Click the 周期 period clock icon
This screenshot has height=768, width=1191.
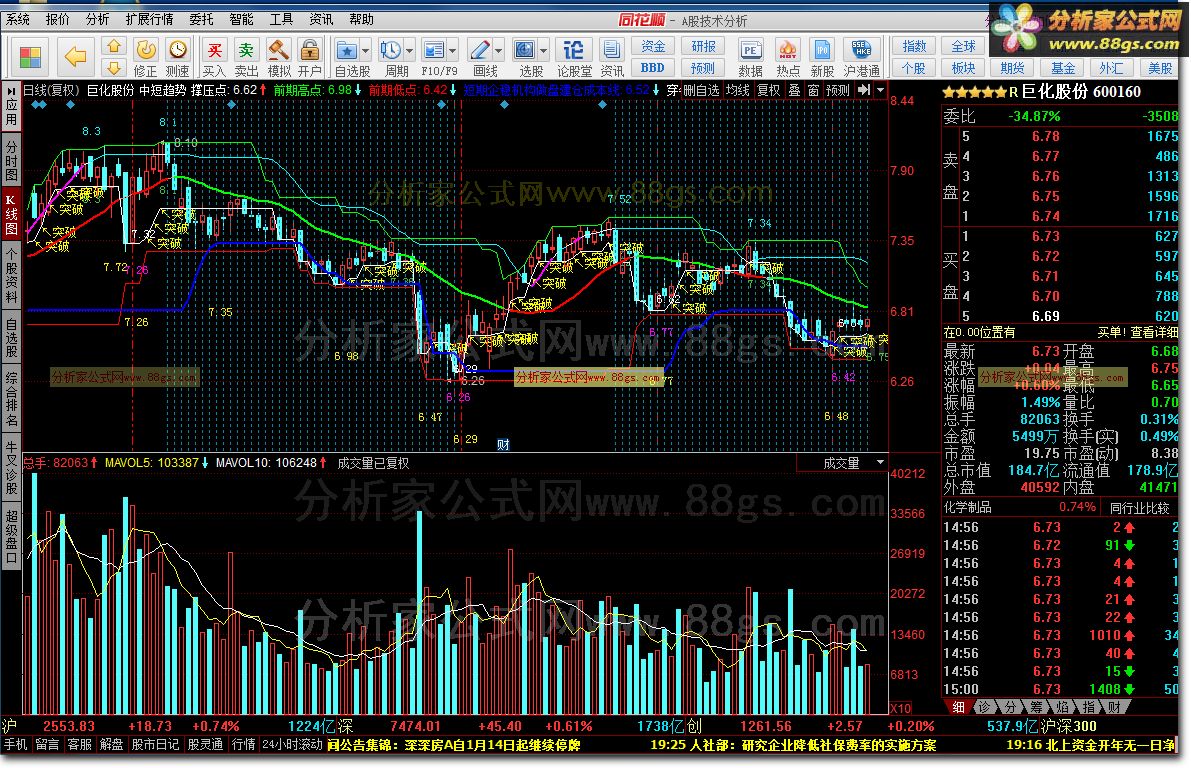(390, 50)
